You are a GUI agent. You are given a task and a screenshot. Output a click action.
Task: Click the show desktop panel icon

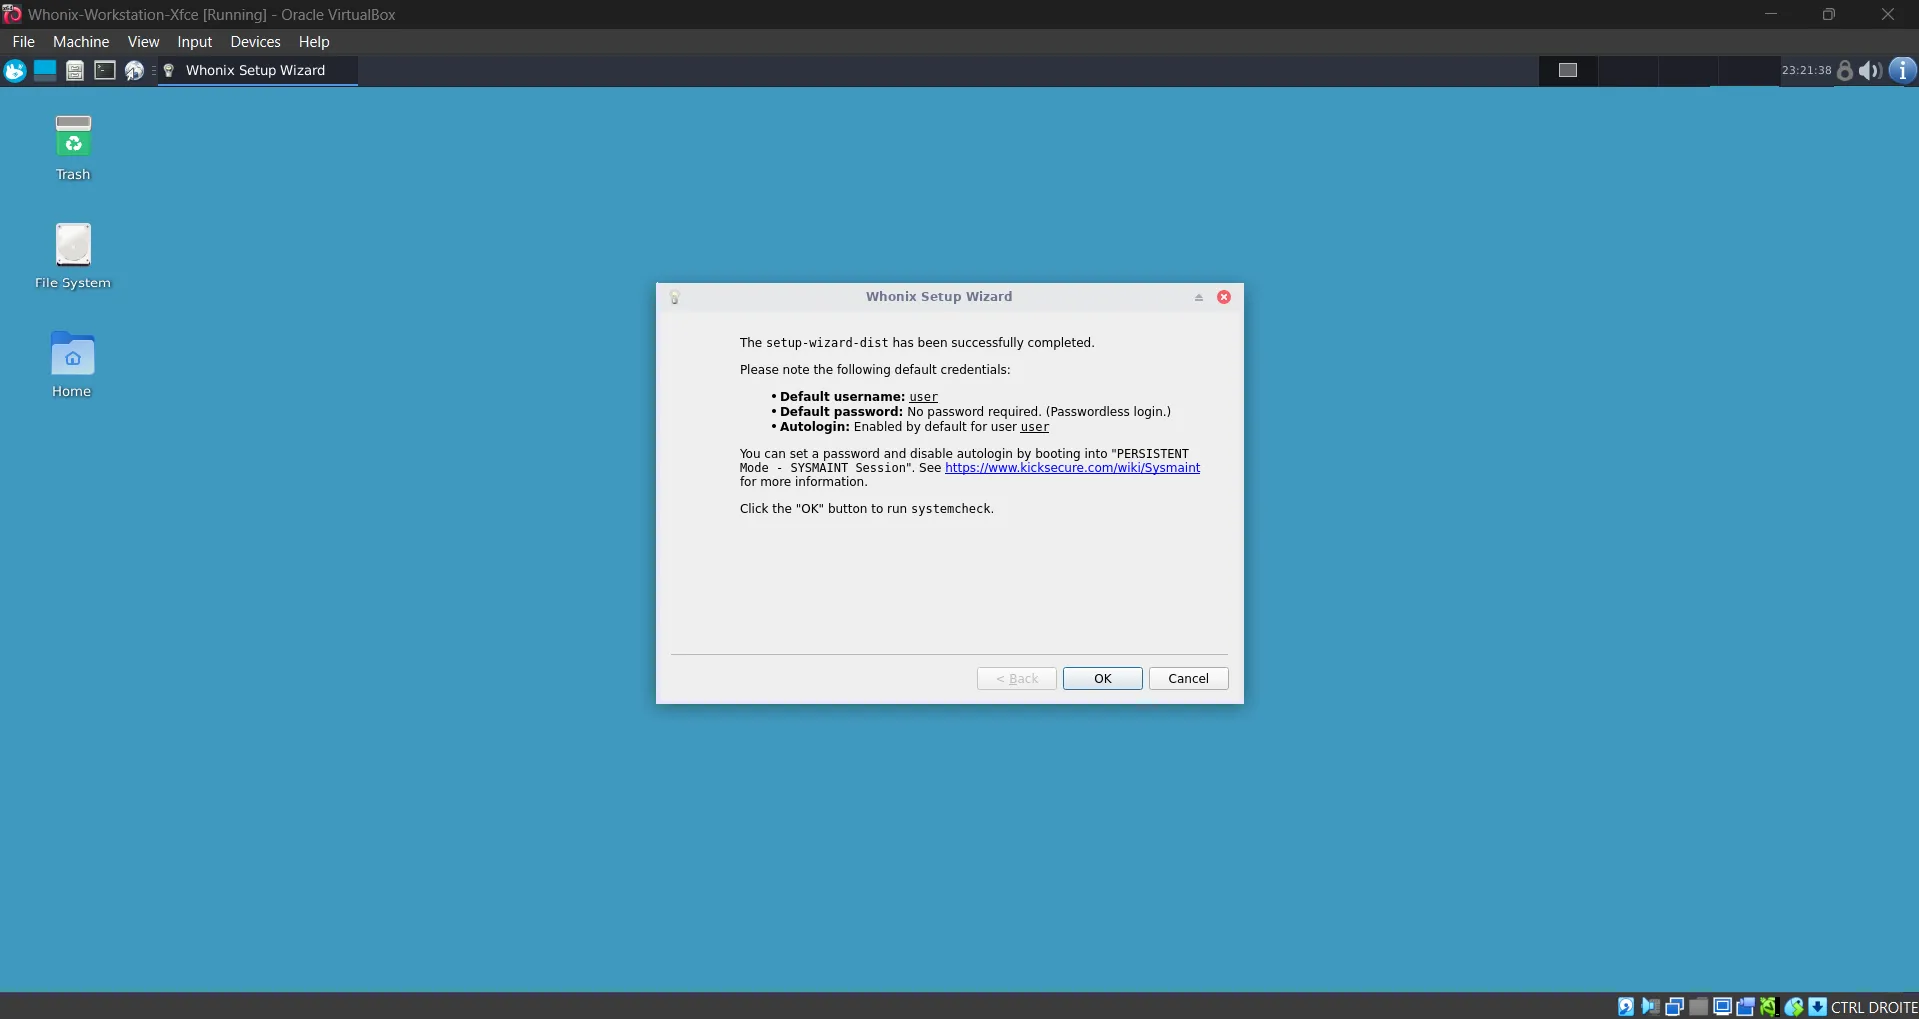click(45, 70)
